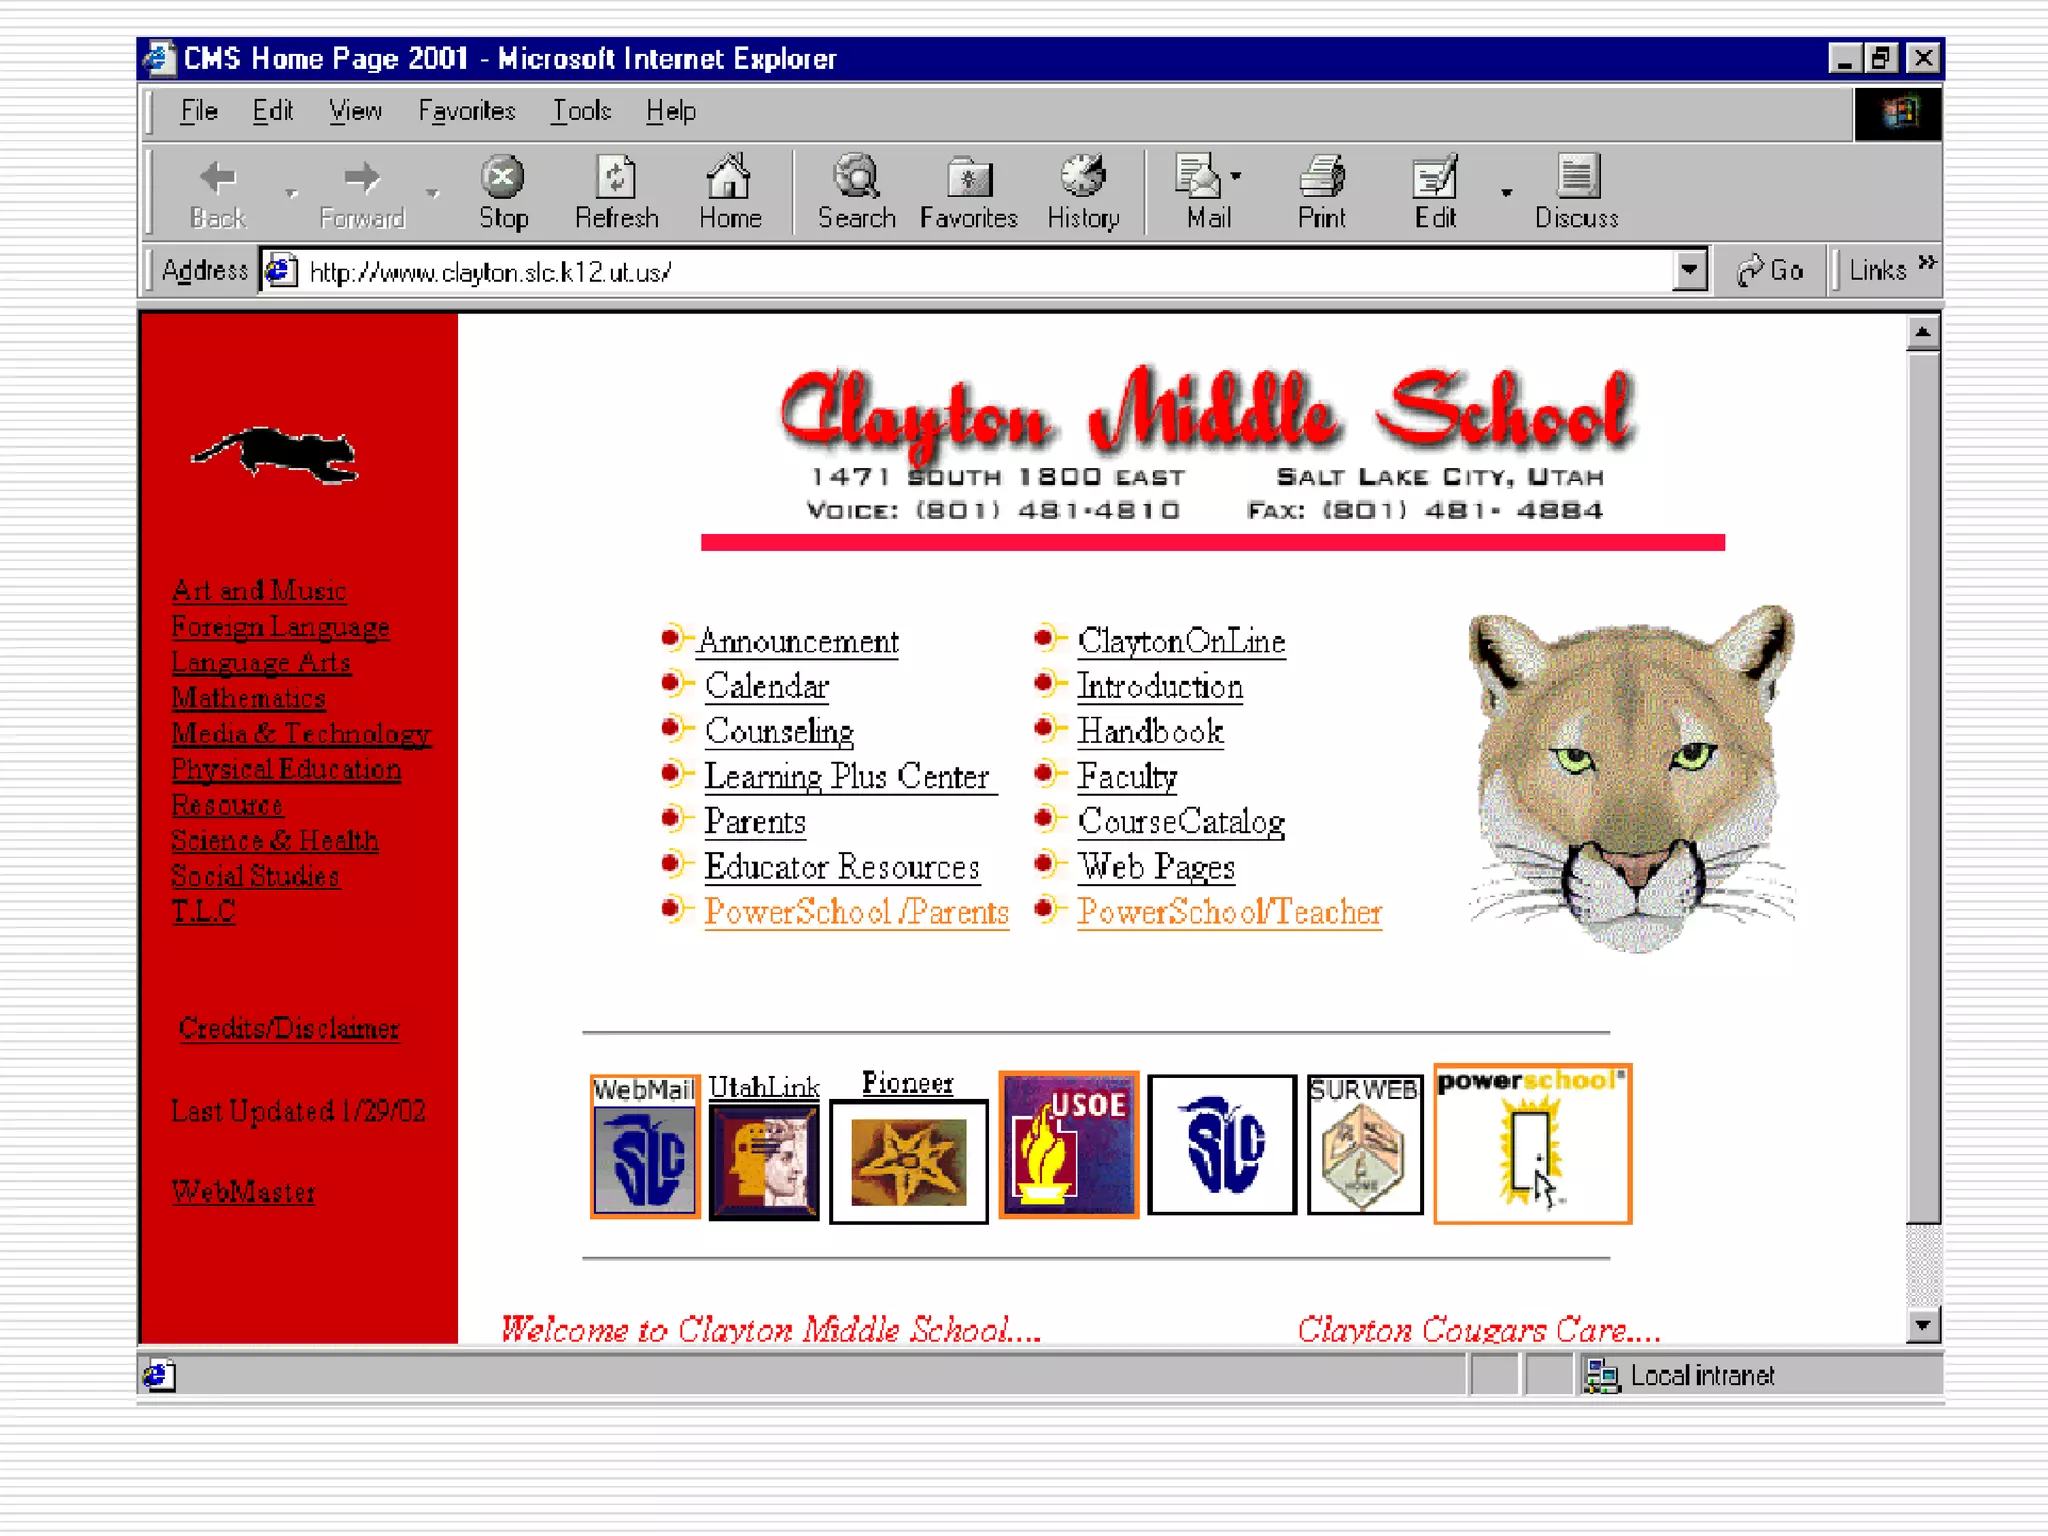Expand the address bar dropdown arrow
Image resolution: width=2048 pixels, height=1536 pixels.
pyautogui.click(x=1689, y=270)
